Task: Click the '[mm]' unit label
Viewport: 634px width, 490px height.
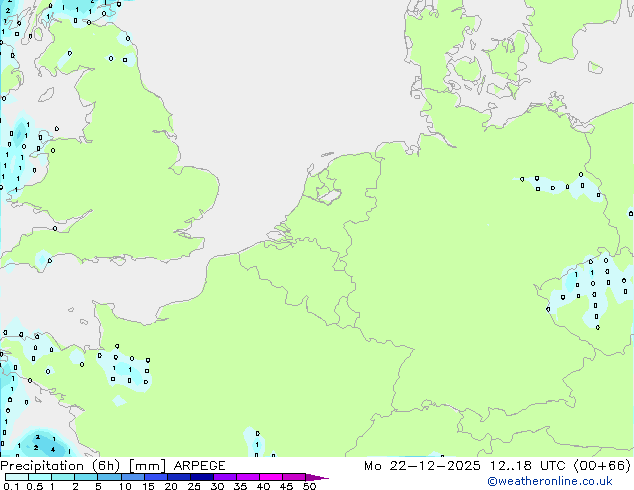Action: point(147,466)
